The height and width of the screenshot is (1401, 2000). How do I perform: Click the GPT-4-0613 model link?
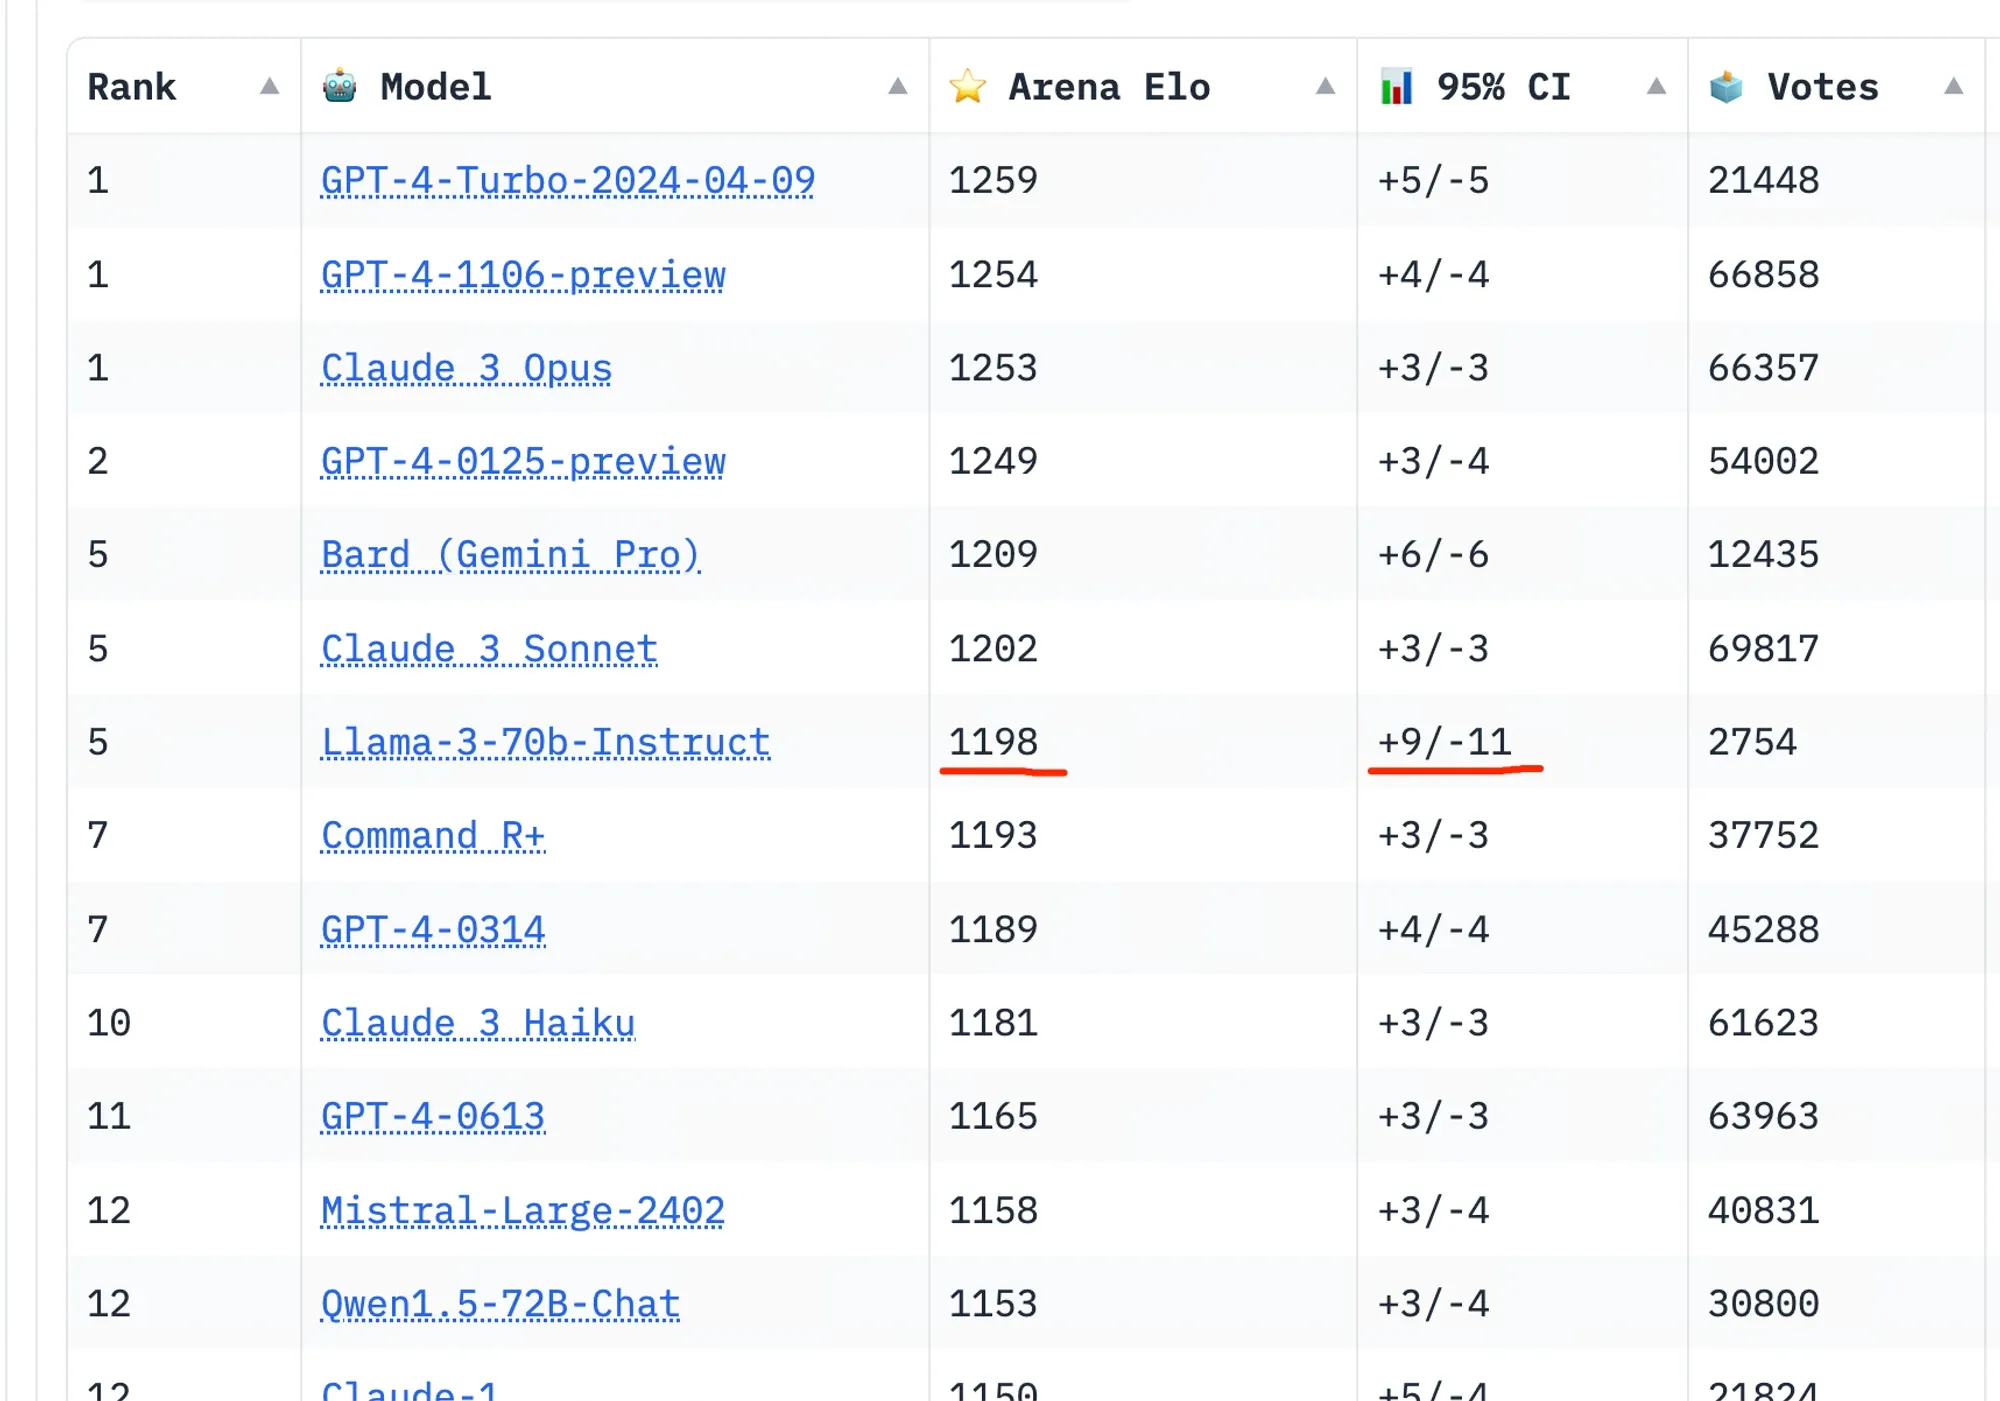[432, 1117]
